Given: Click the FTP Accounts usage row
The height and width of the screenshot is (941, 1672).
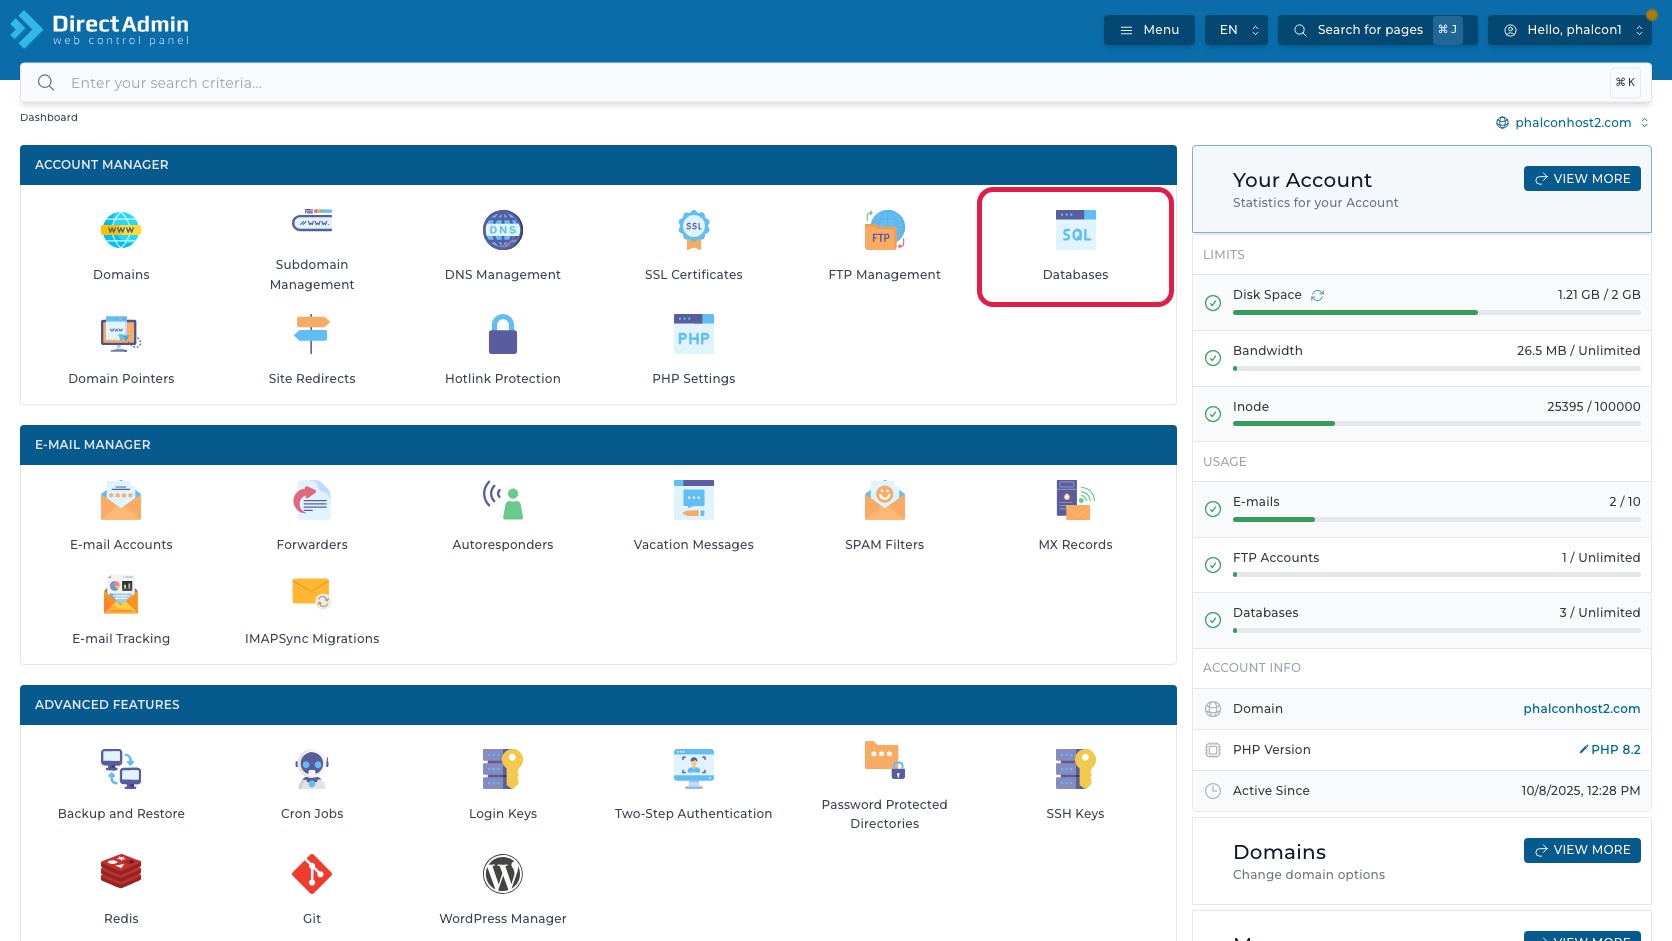Looking at the screenshot, I should [1422, 565].
